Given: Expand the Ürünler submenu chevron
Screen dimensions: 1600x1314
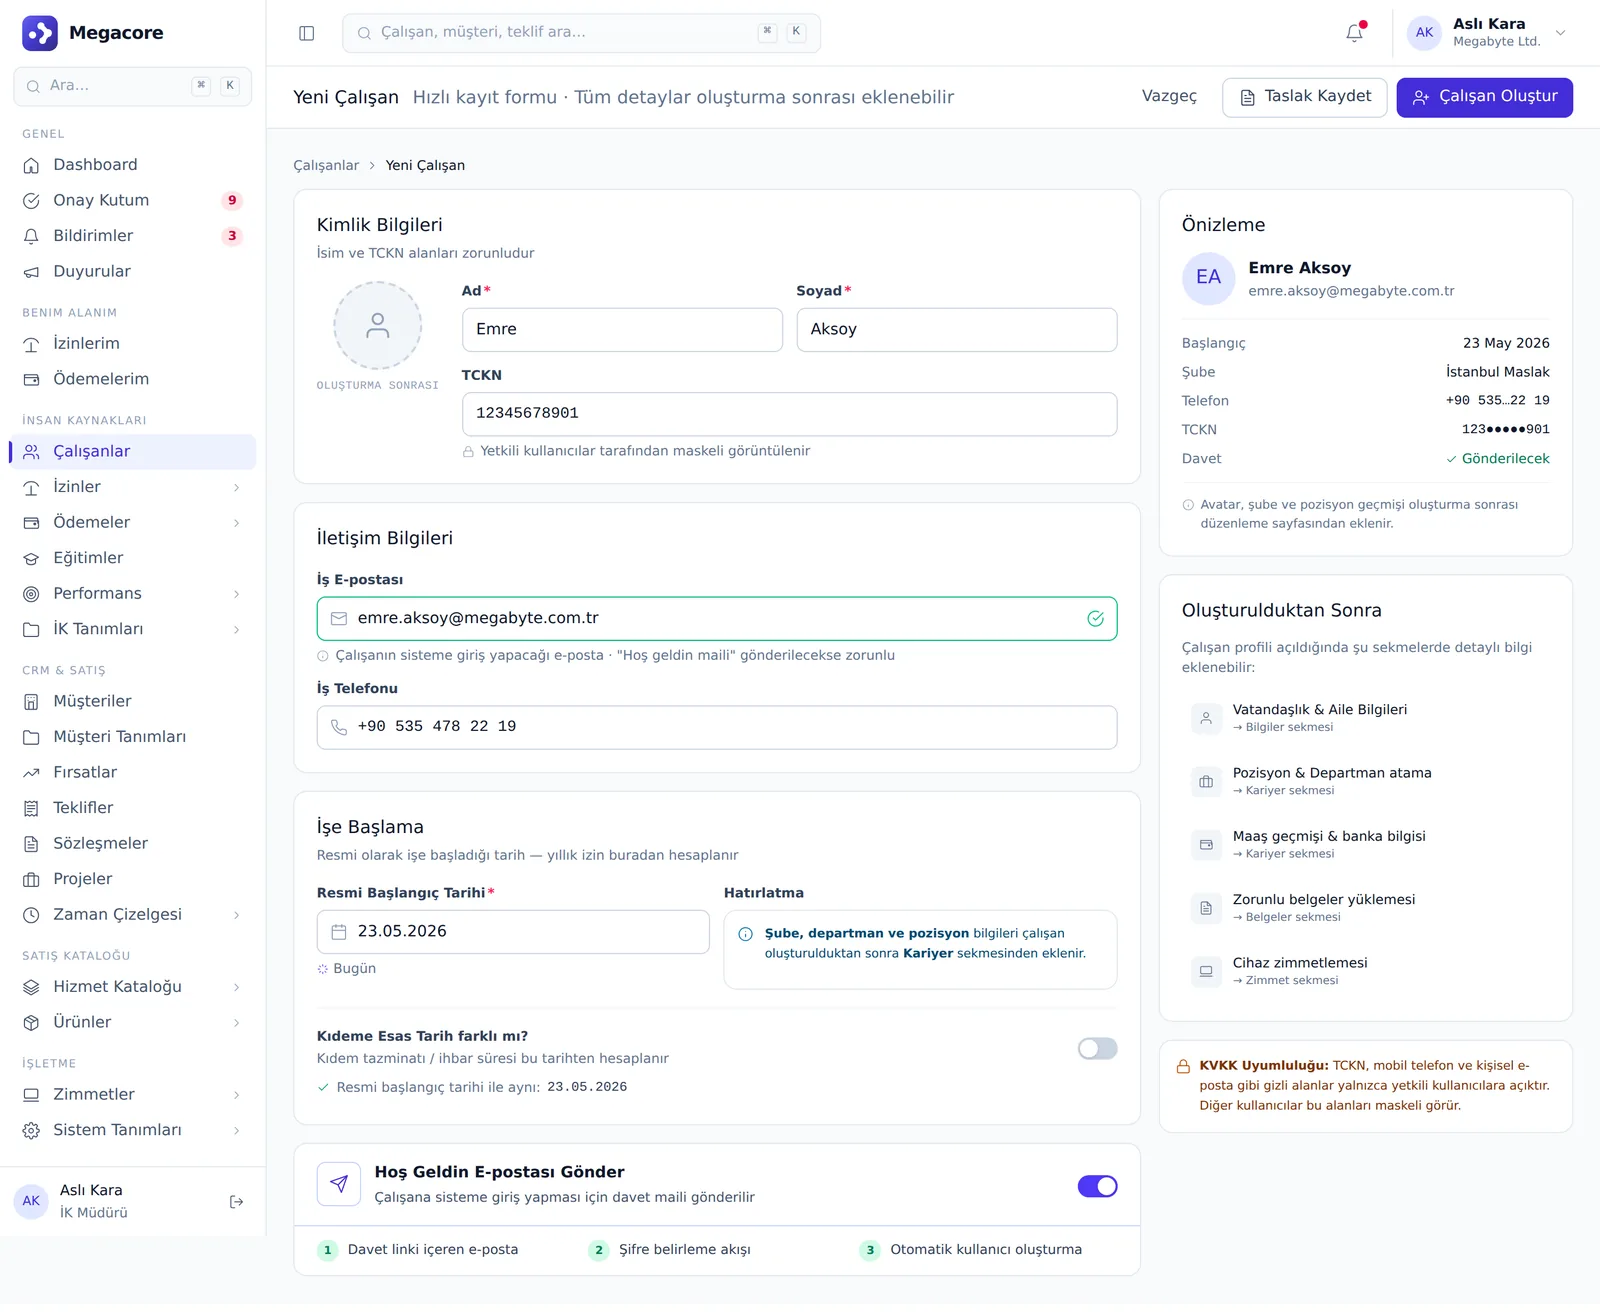Looking at the screenshot, I should click(x=236, y=1023).
